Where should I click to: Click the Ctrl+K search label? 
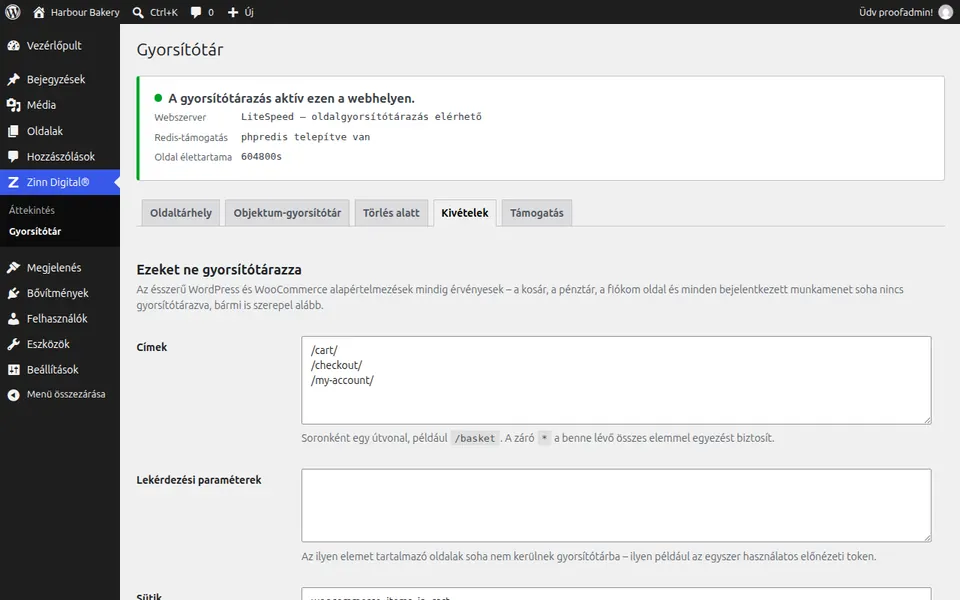click(x=164, y=12)
